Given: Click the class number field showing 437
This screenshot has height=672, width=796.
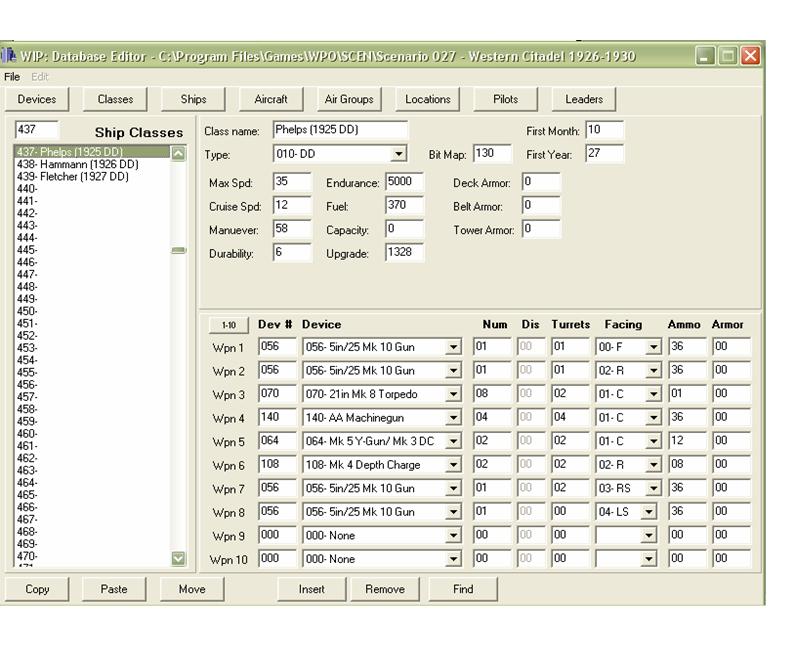Looking at the screenshot, I should pyautogui.click(x=37, y=129).
